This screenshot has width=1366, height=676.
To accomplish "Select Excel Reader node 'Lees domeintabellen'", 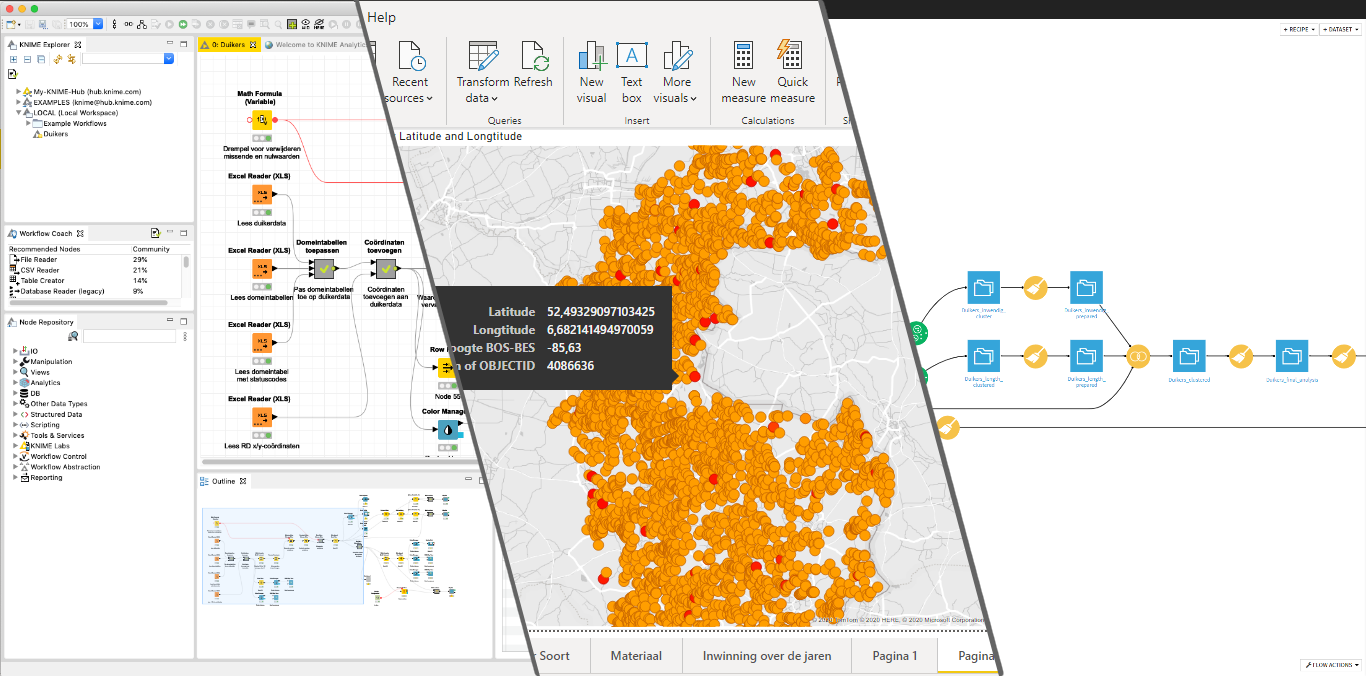I will (x=260, y=269).
